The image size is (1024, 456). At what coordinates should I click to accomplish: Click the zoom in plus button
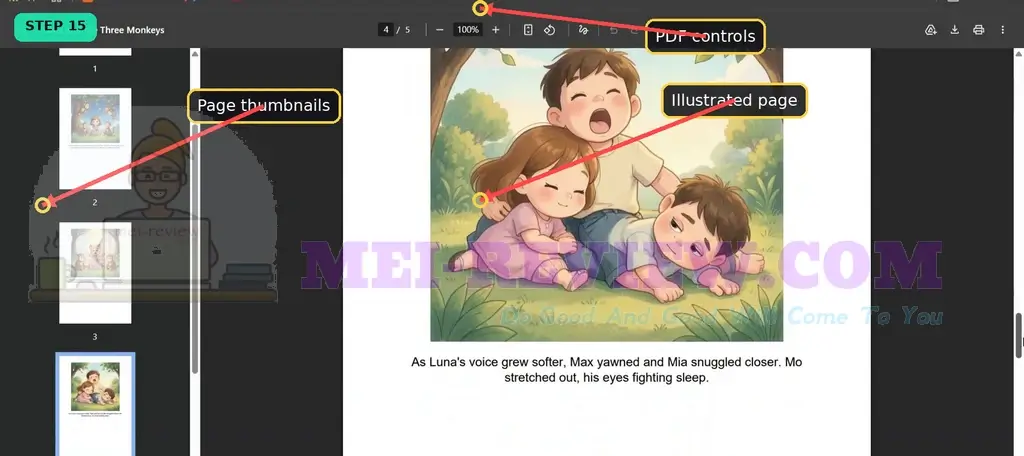click(496, 30)
